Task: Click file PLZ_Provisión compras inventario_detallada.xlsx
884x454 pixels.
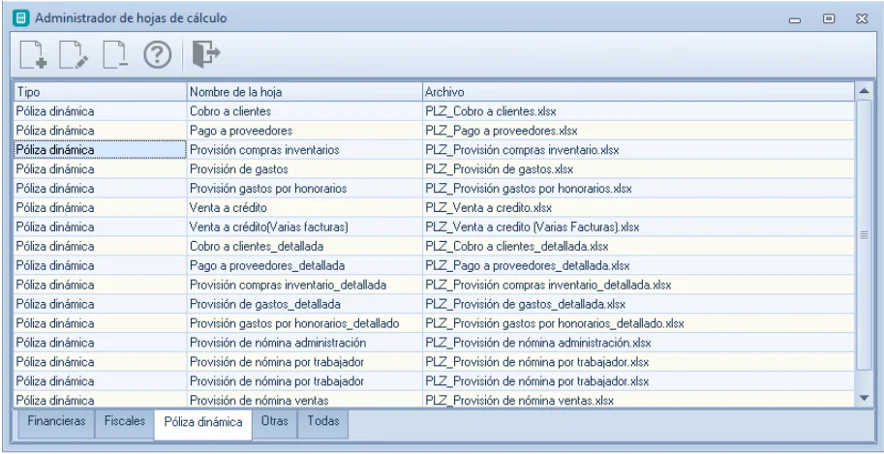Action: pyautogui.click(x=548, y=285)
